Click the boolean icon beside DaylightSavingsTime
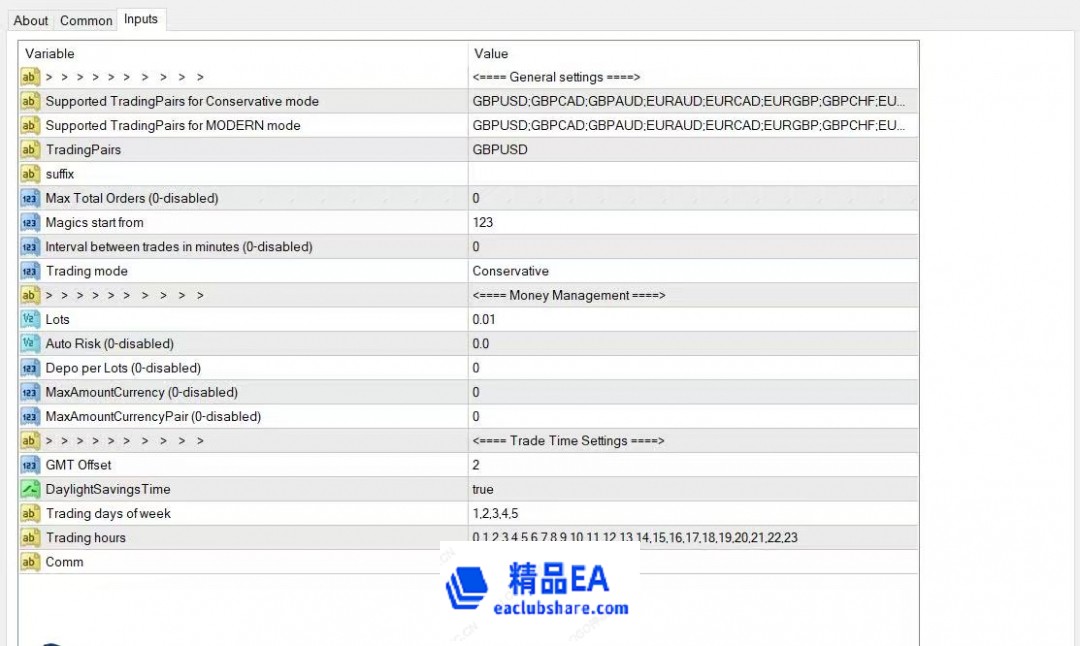The image size is (1080, 646). [x=30, y=489]
